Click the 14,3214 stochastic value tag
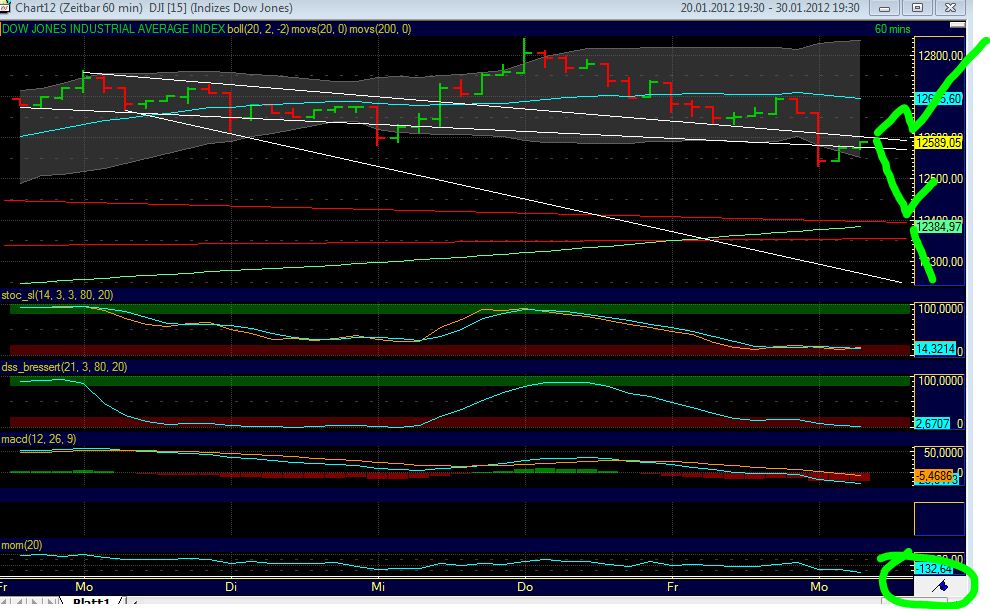The image size is (990, 609). coord(935,349)
